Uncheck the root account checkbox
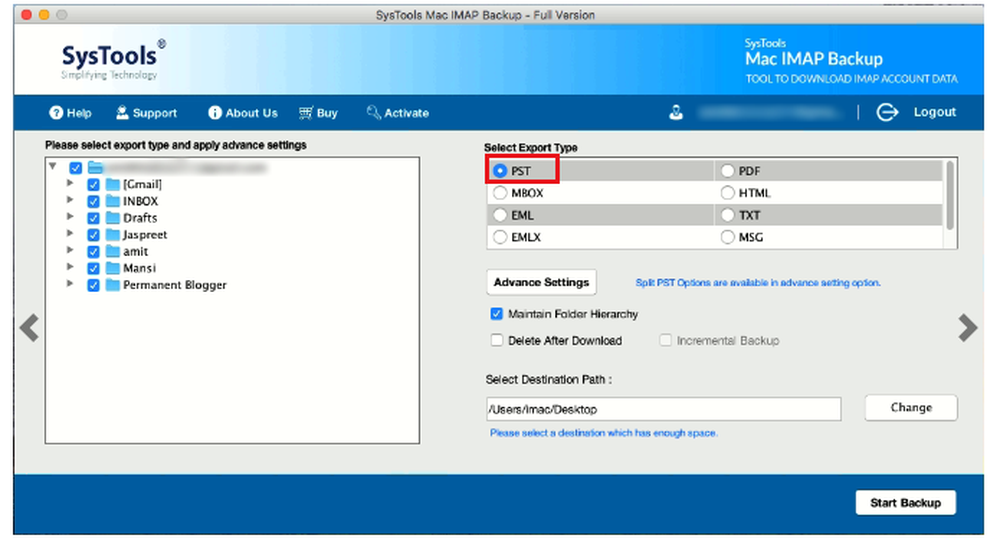 75,168
